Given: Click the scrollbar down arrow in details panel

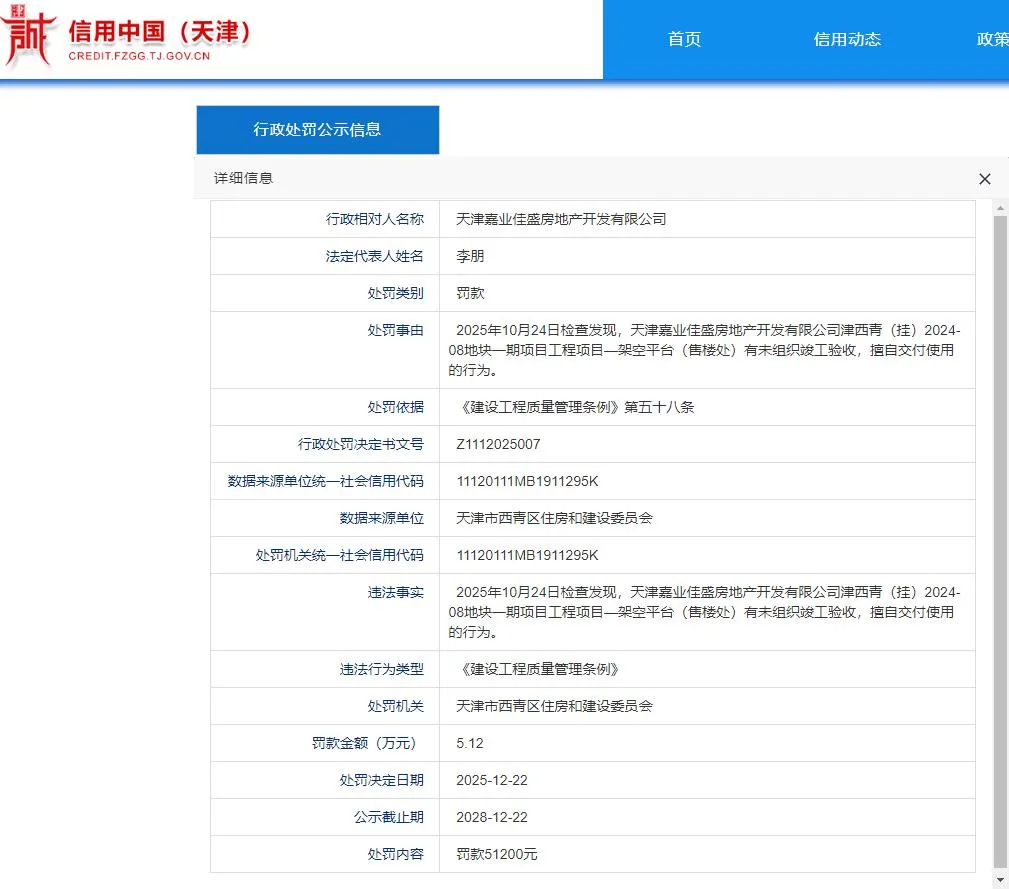Looking at the screenshot, I should 1000,878.
